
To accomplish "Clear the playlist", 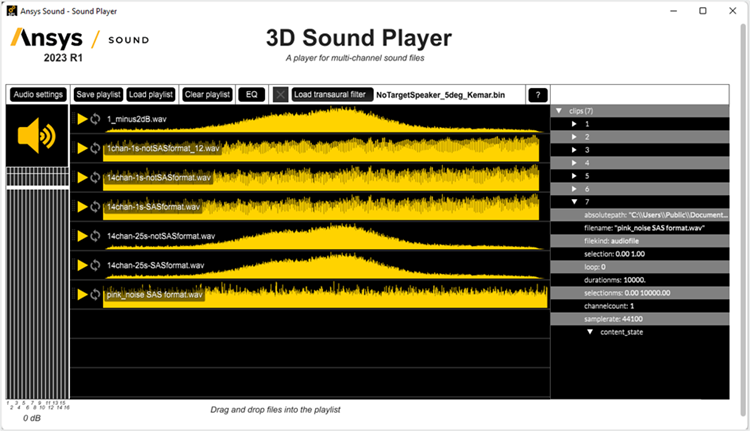I will click(x=208, y=95).
